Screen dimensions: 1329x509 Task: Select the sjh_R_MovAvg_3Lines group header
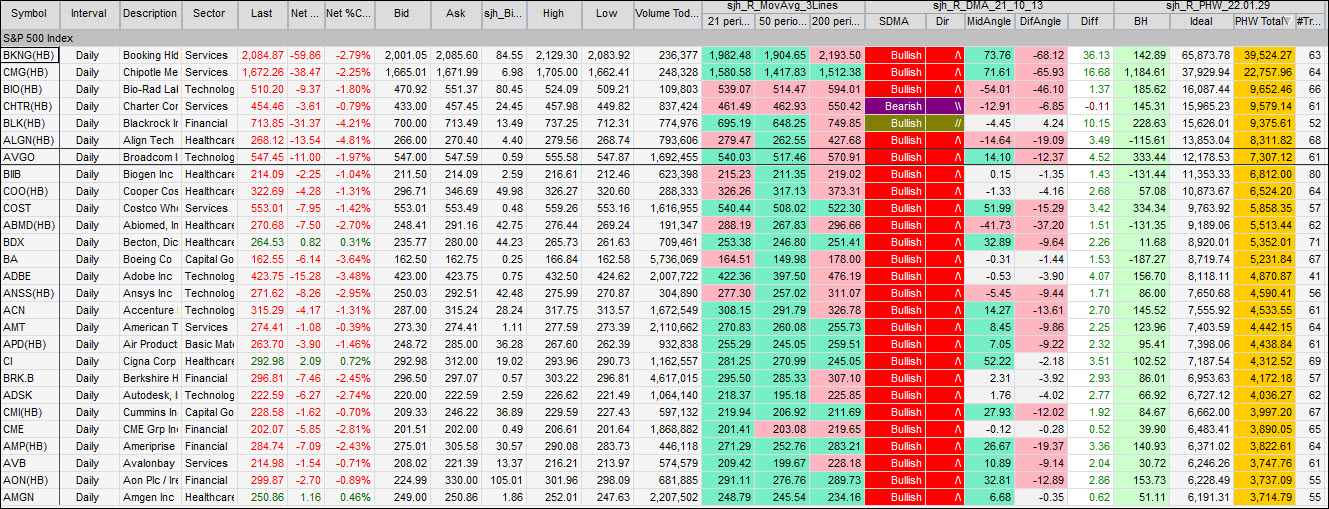click(x=783, y=6)
